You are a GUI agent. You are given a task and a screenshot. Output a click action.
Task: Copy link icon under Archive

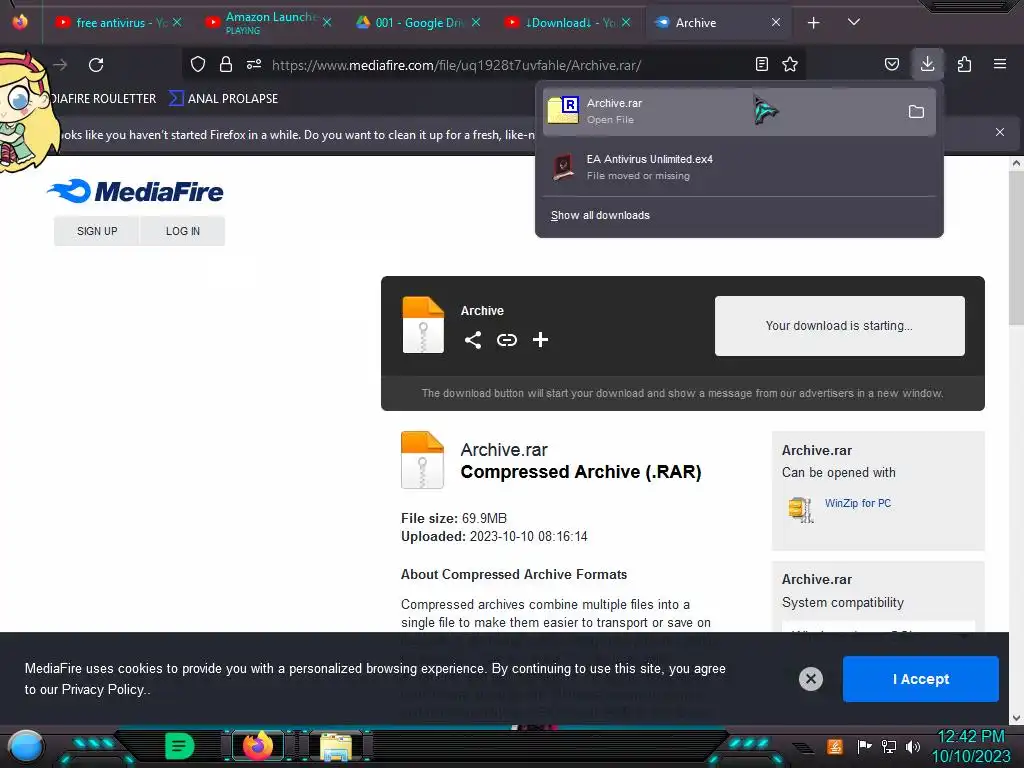tap(507, 340)
